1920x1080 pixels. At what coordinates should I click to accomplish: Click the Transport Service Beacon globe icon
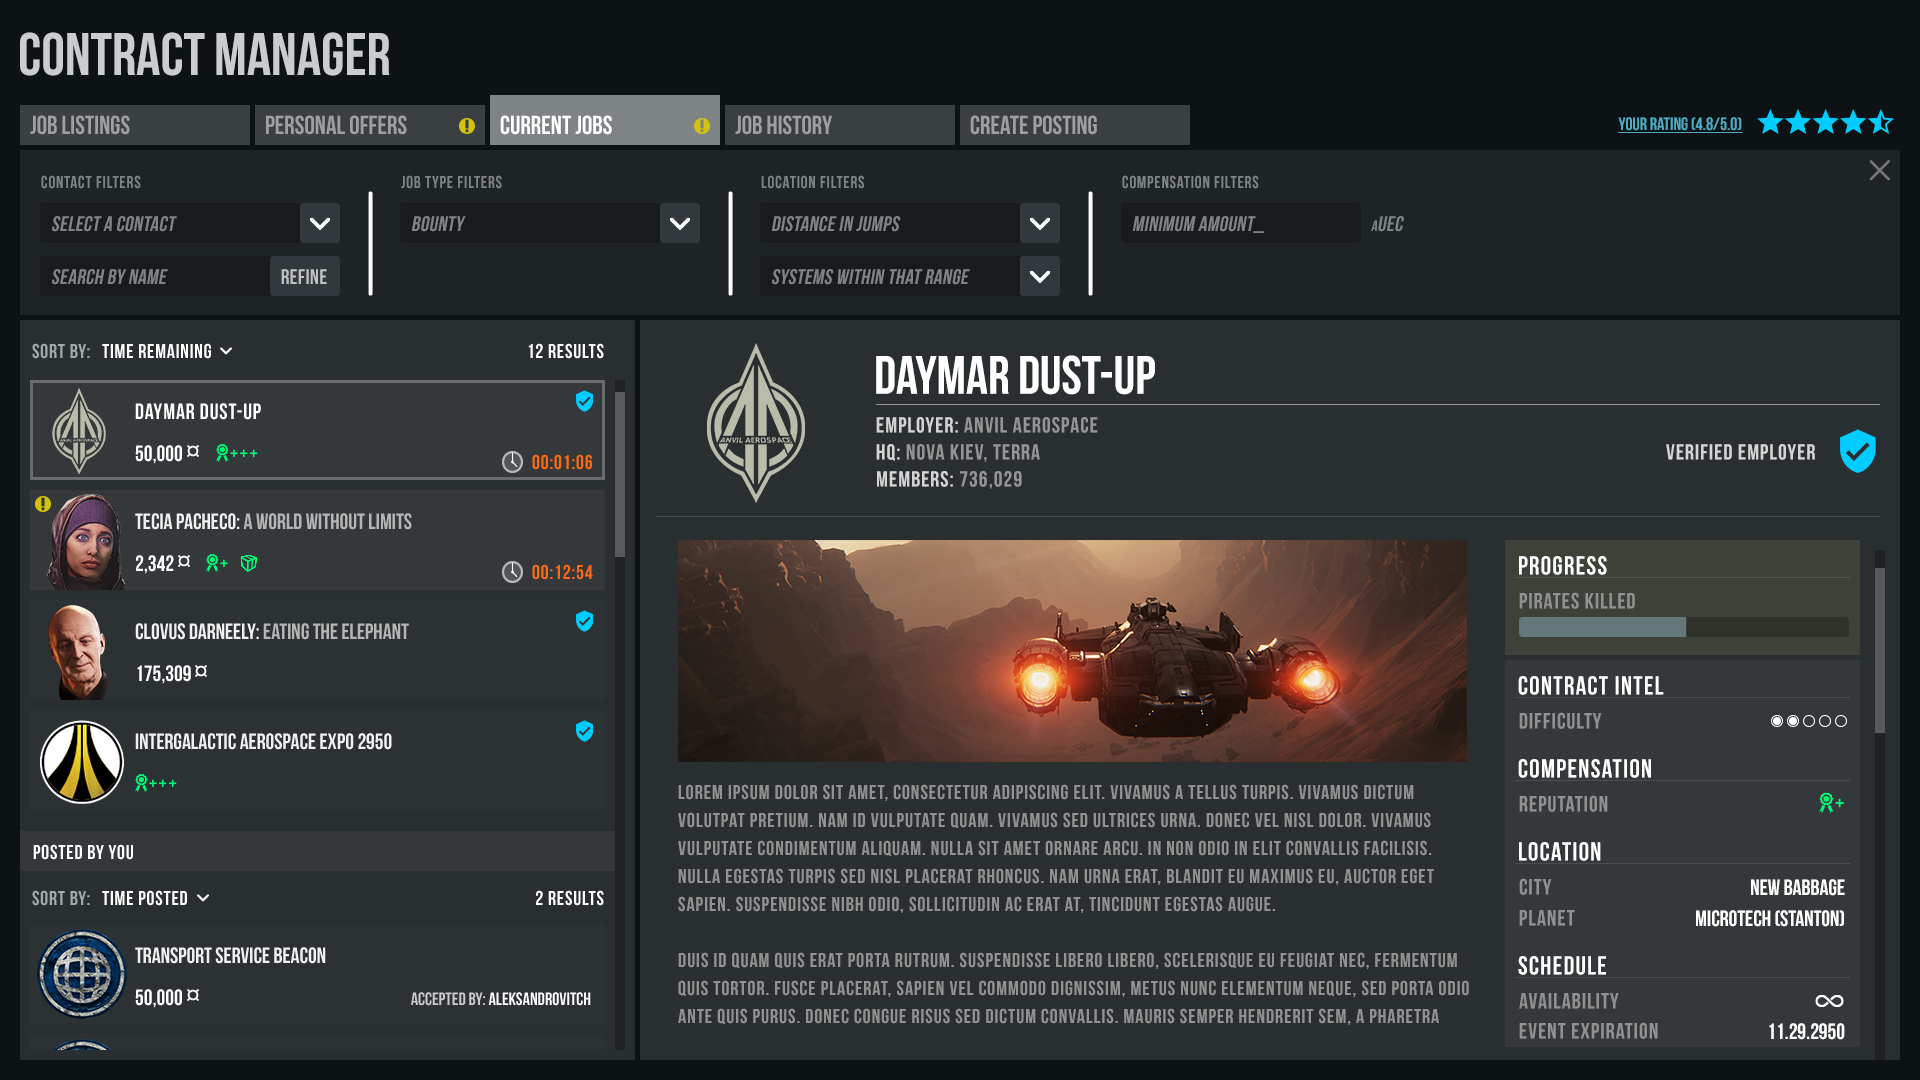82,974
